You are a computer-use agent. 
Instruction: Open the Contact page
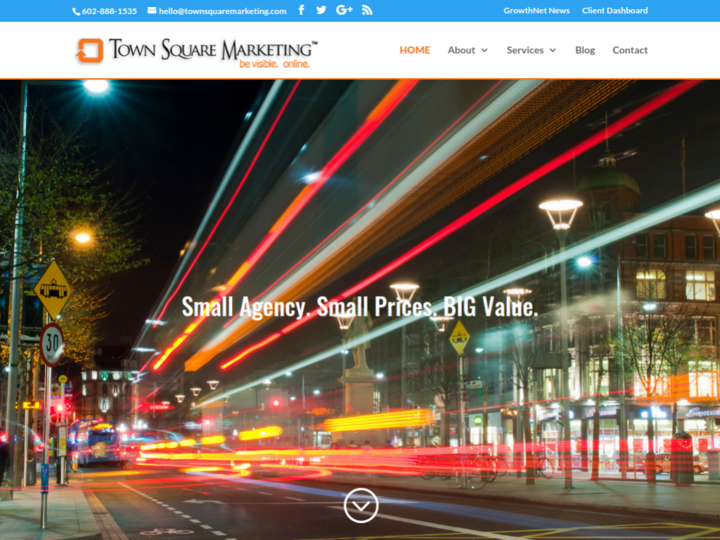[630, 50]
